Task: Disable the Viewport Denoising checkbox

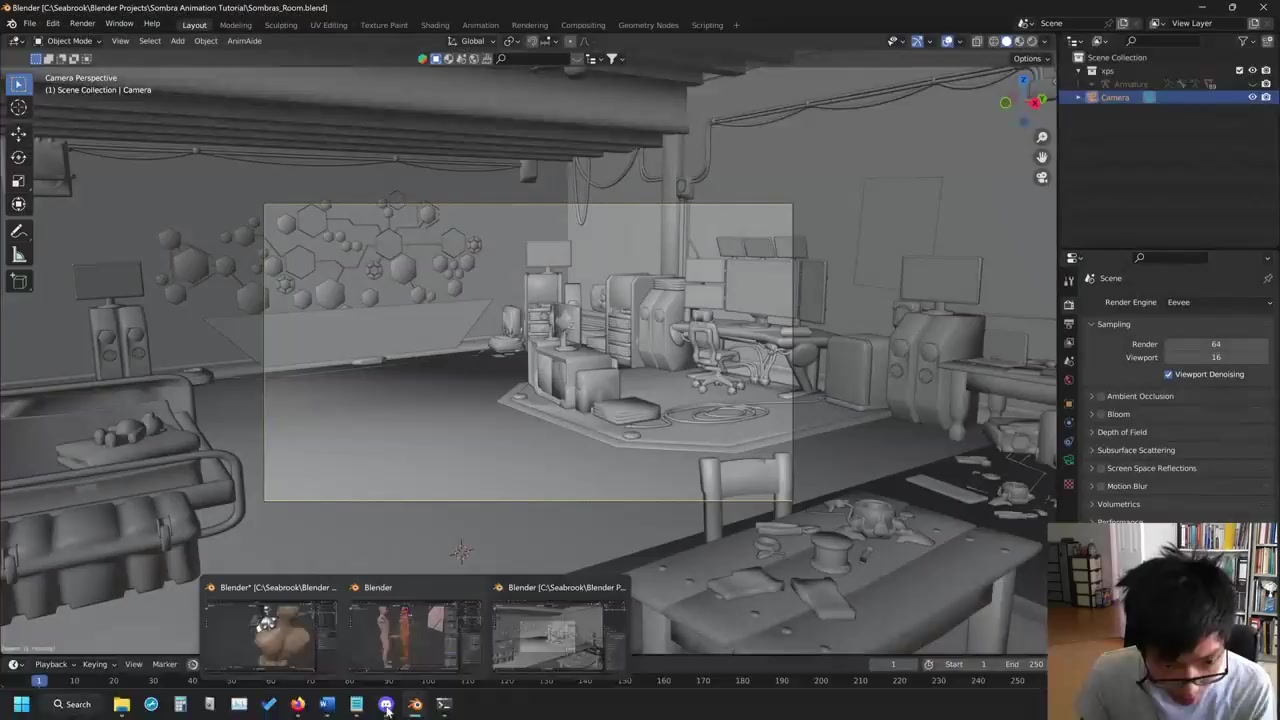Action: [1168, 374]
